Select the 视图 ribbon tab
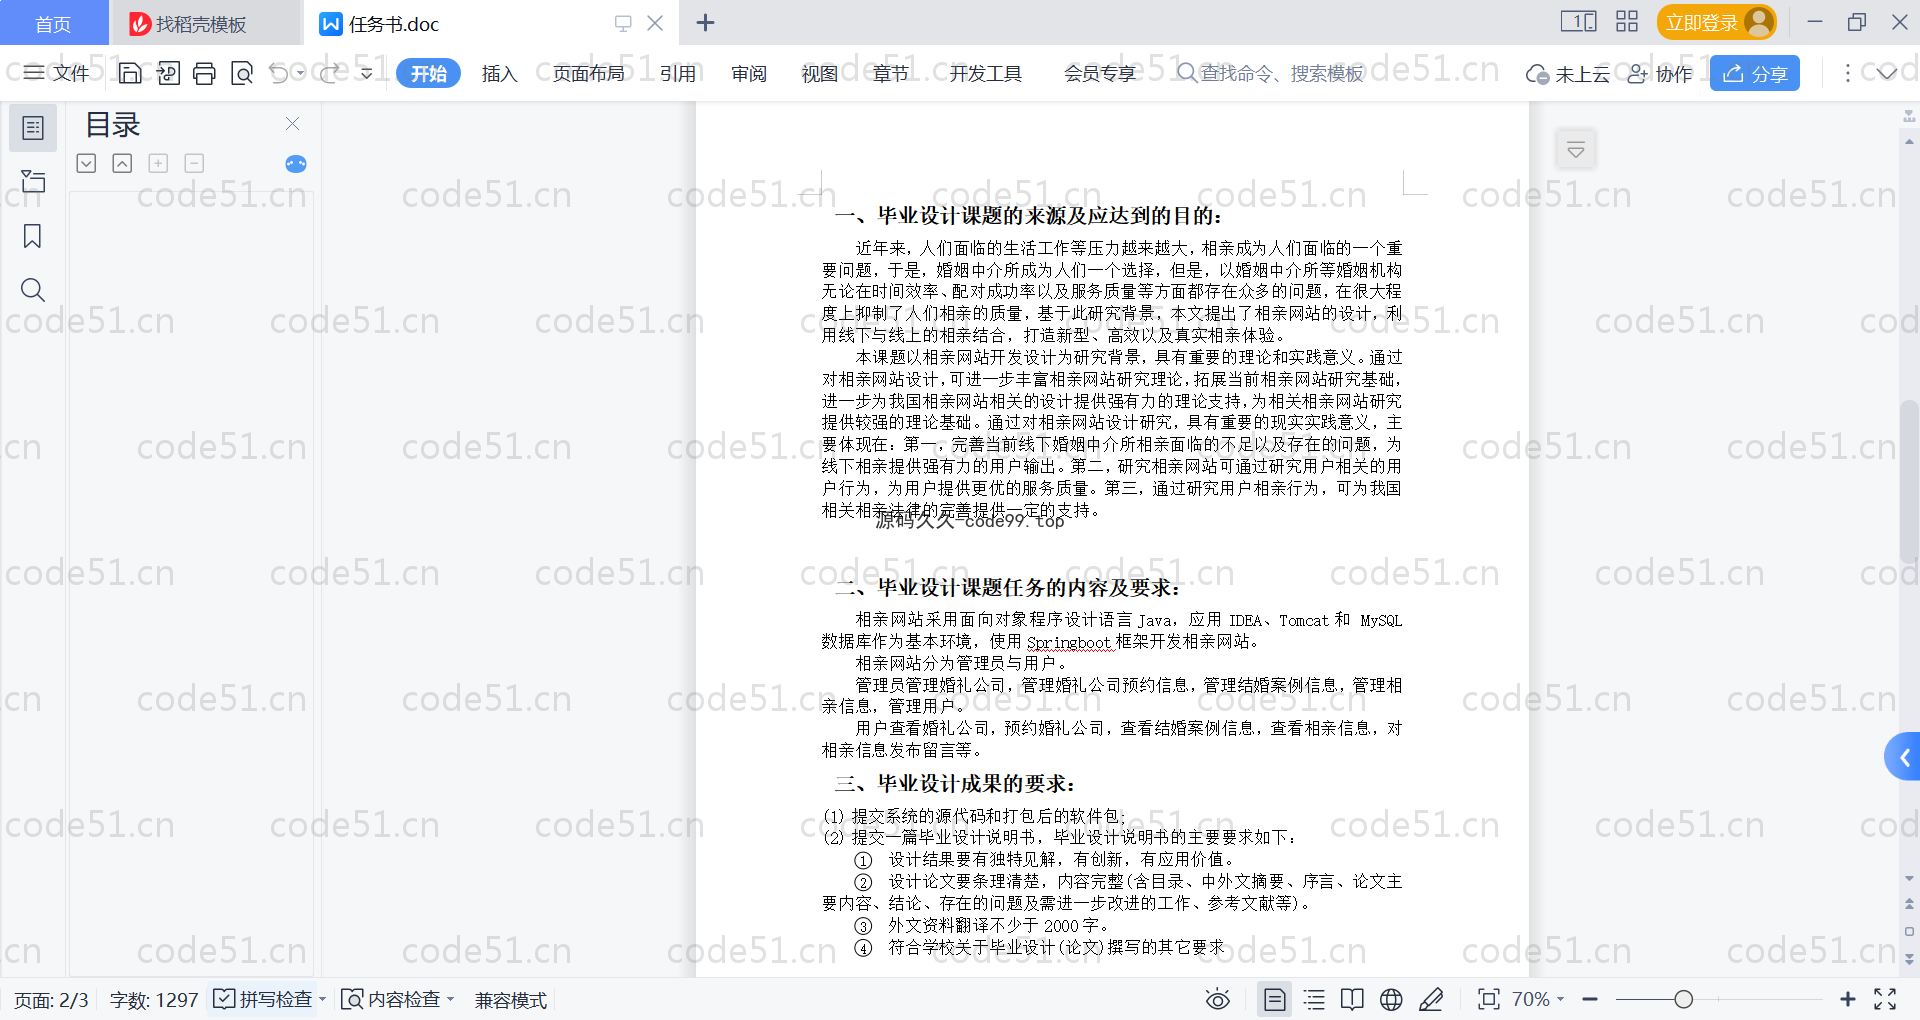This screenshot has height=1020, width=1920. (819, 73)
